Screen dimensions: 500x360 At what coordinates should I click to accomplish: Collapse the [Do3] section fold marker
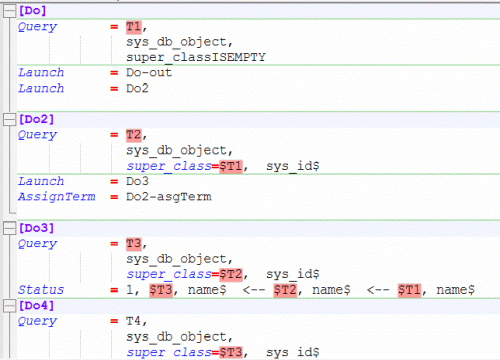9,228
